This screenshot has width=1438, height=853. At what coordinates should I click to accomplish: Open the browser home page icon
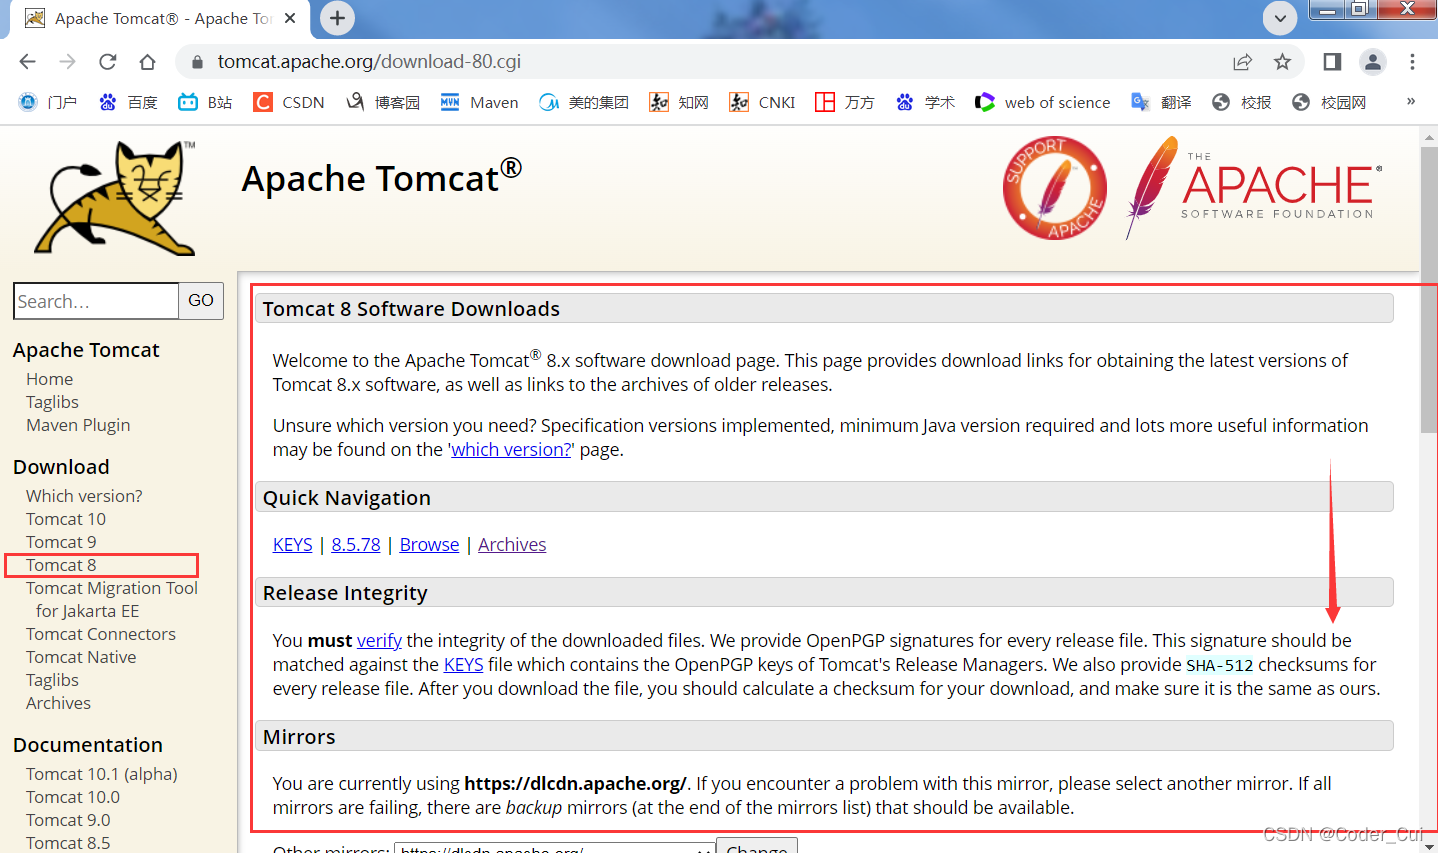point(147,62)
